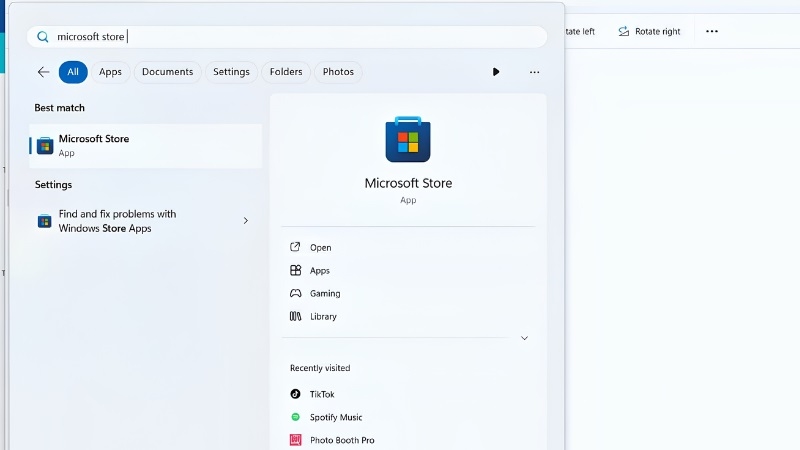Image resolution: width=800 pixels, height=450 pixels.
Task: Switch to the Apps filter tab
Action: pyautogui.click(x=110, y=72)
